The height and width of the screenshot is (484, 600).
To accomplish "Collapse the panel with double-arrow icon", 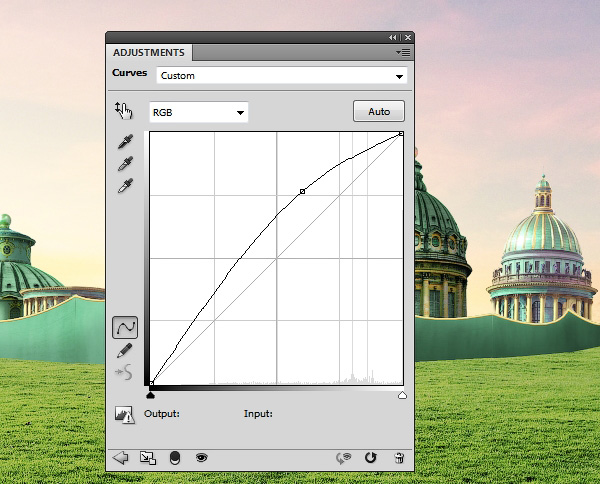I will coord(393,37).
